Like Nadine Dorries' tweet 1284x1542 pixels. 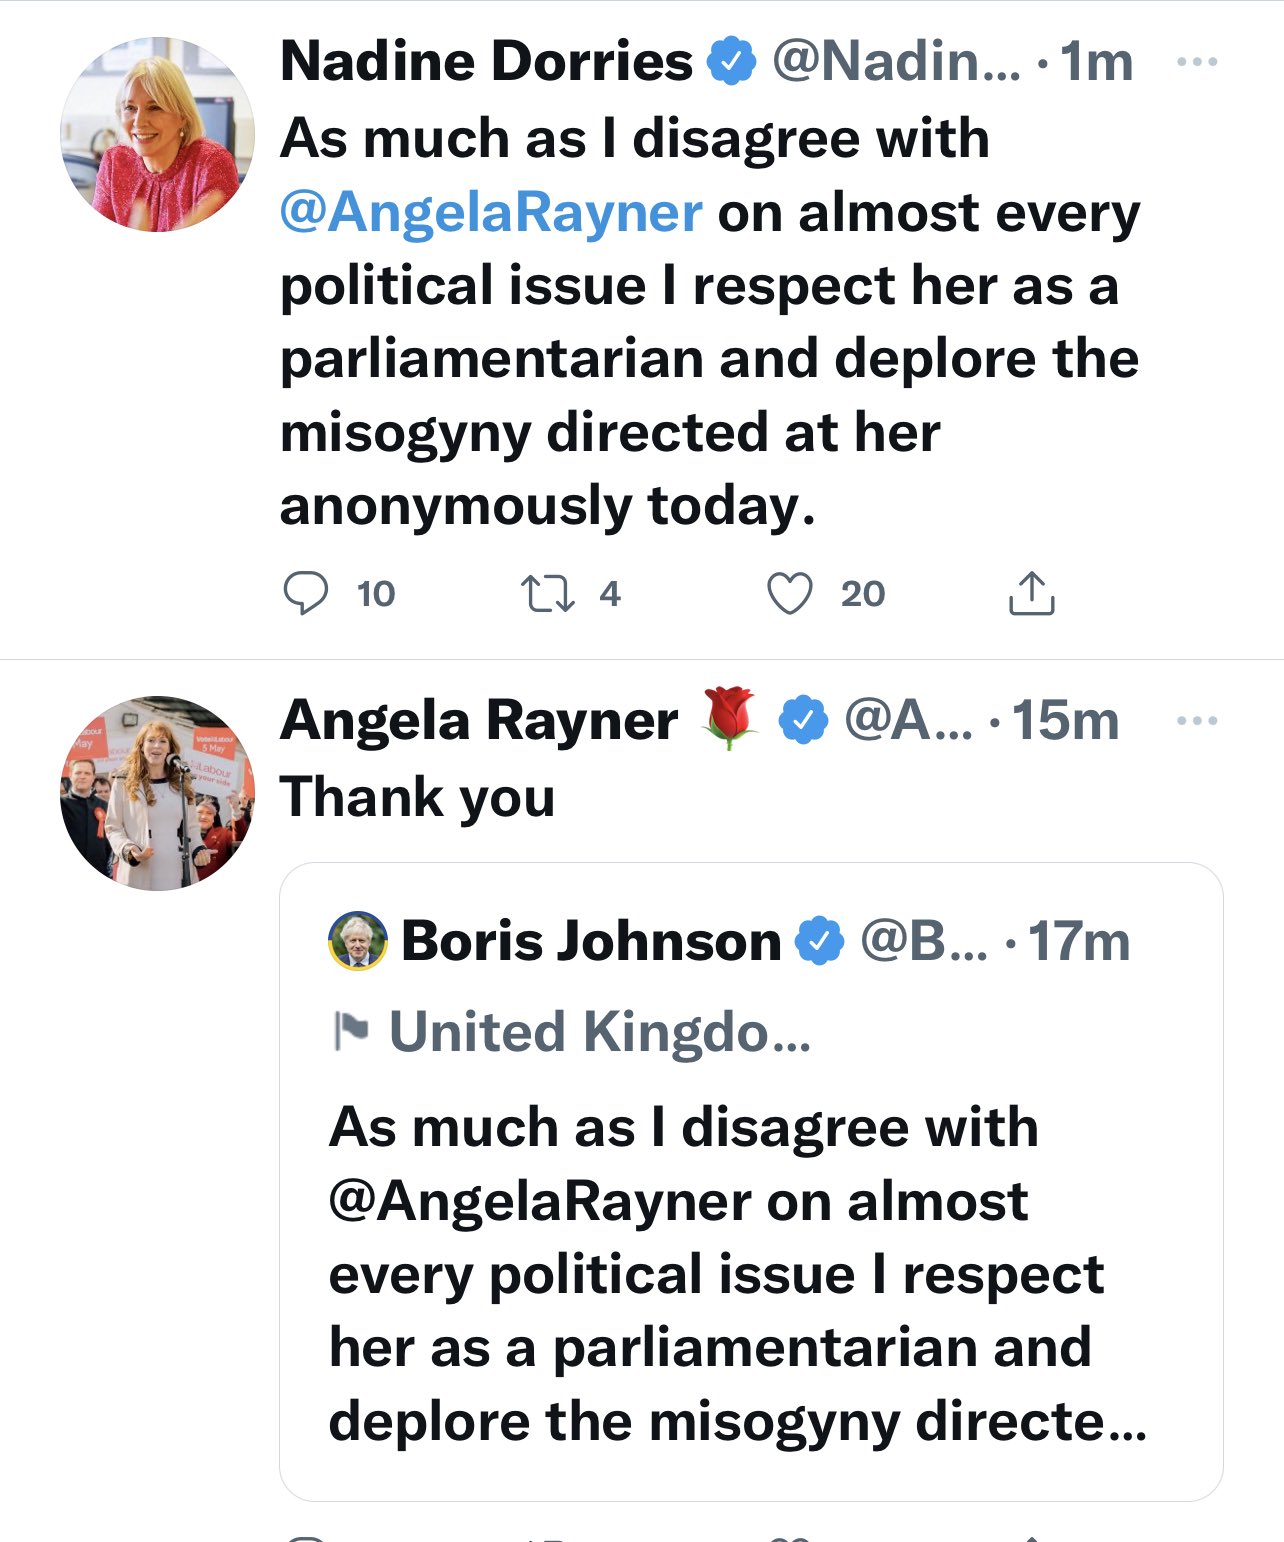click(789, 593)
